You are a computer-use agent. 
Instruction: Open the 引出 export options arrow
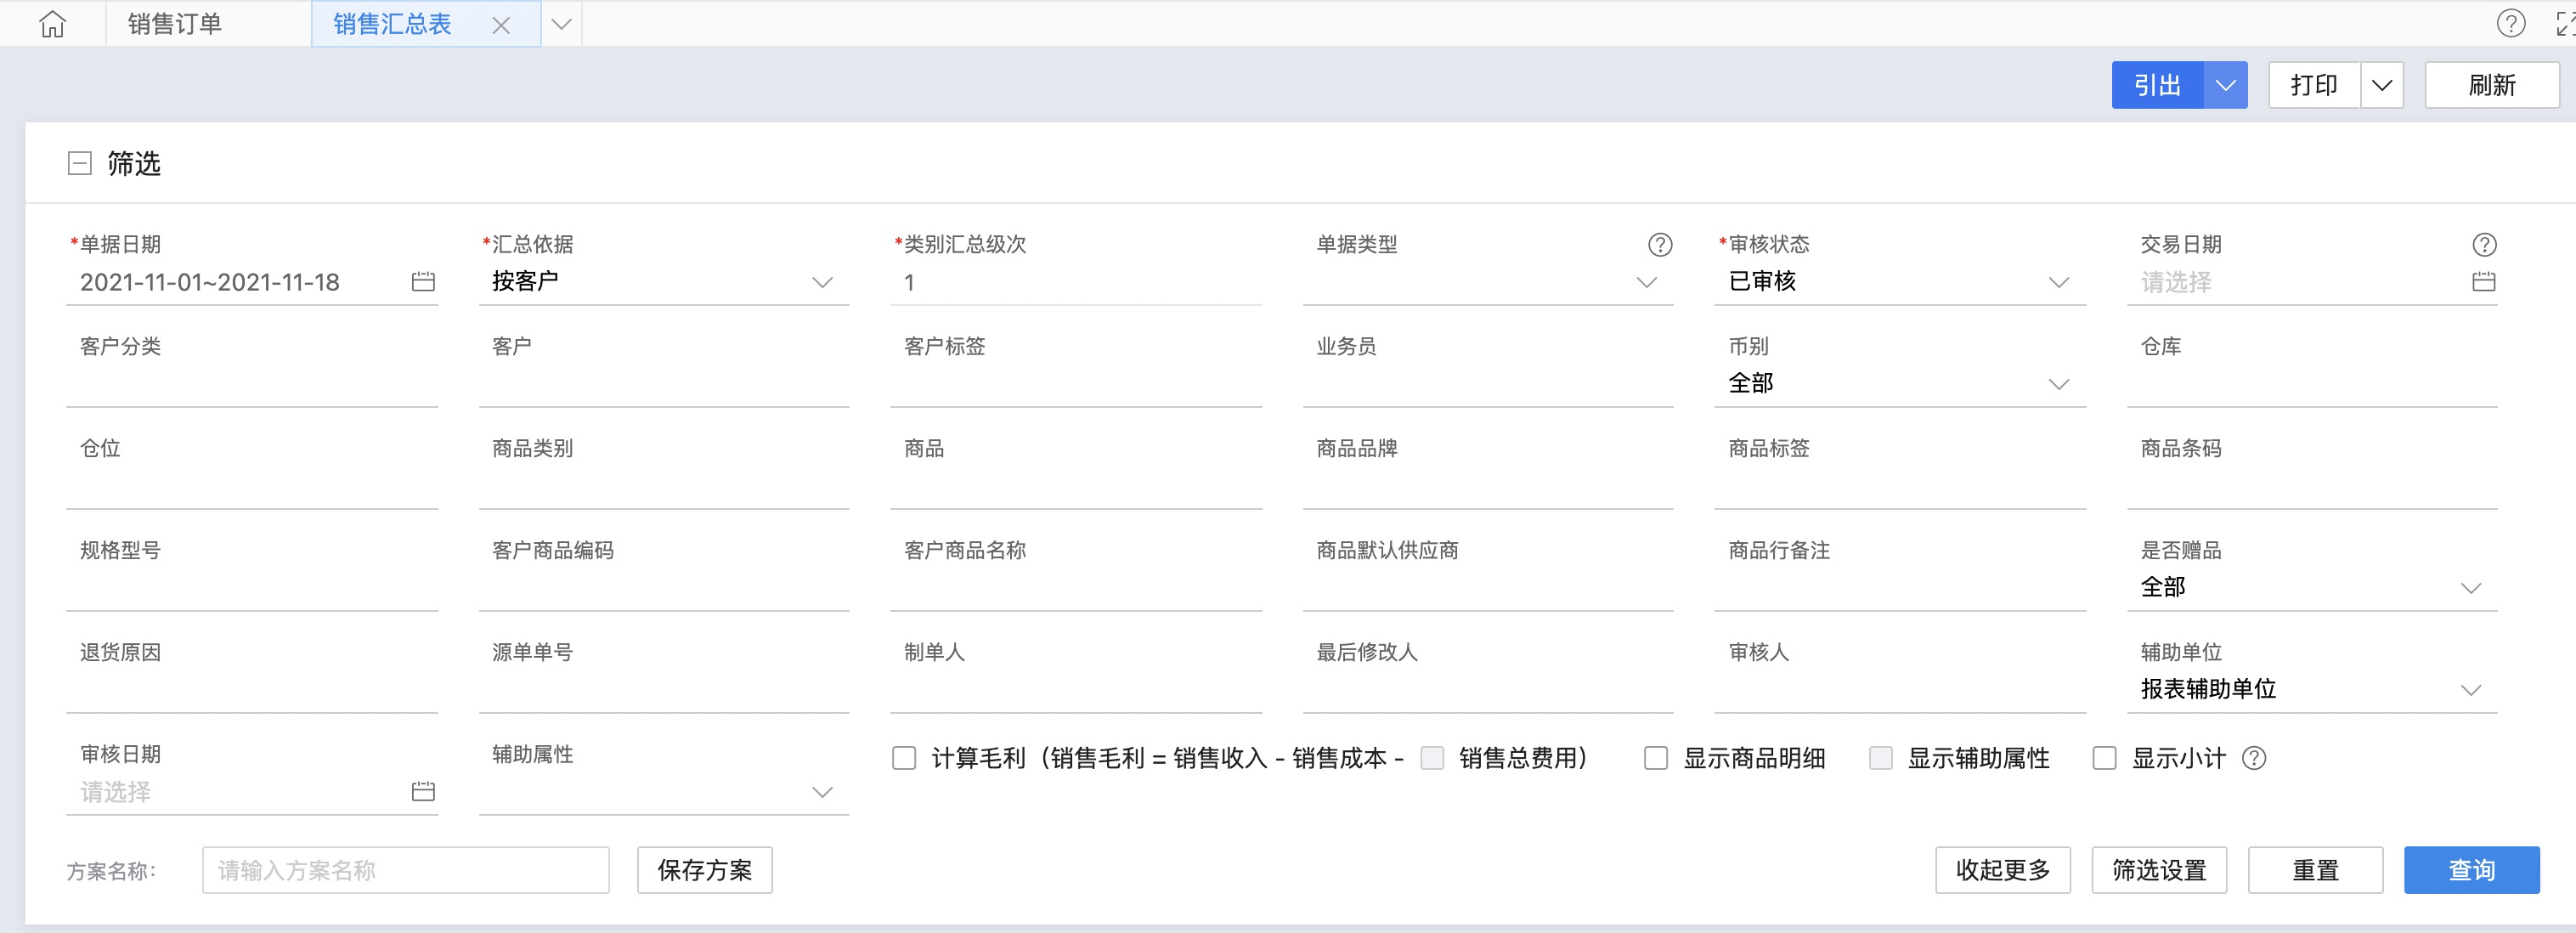(2225, 85)
